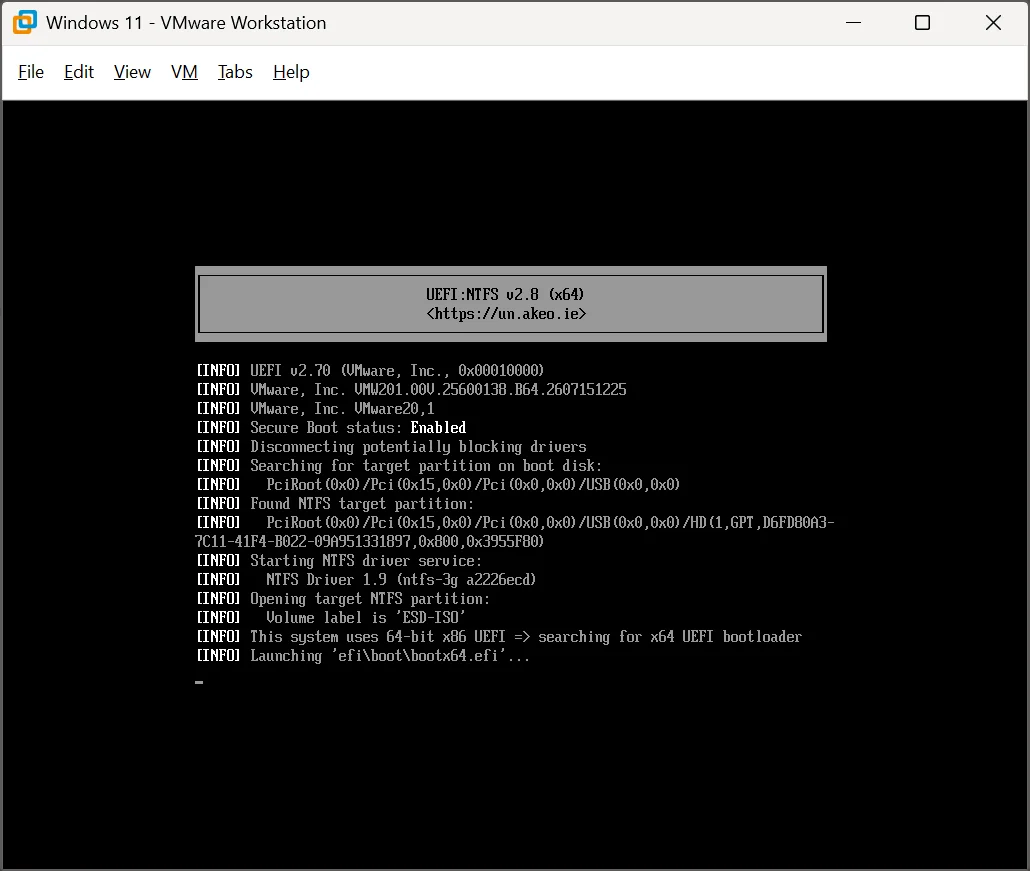Click 'Starting NTFS driver service:' line
Screen dimensions: 1030x871
coord(339,561)
